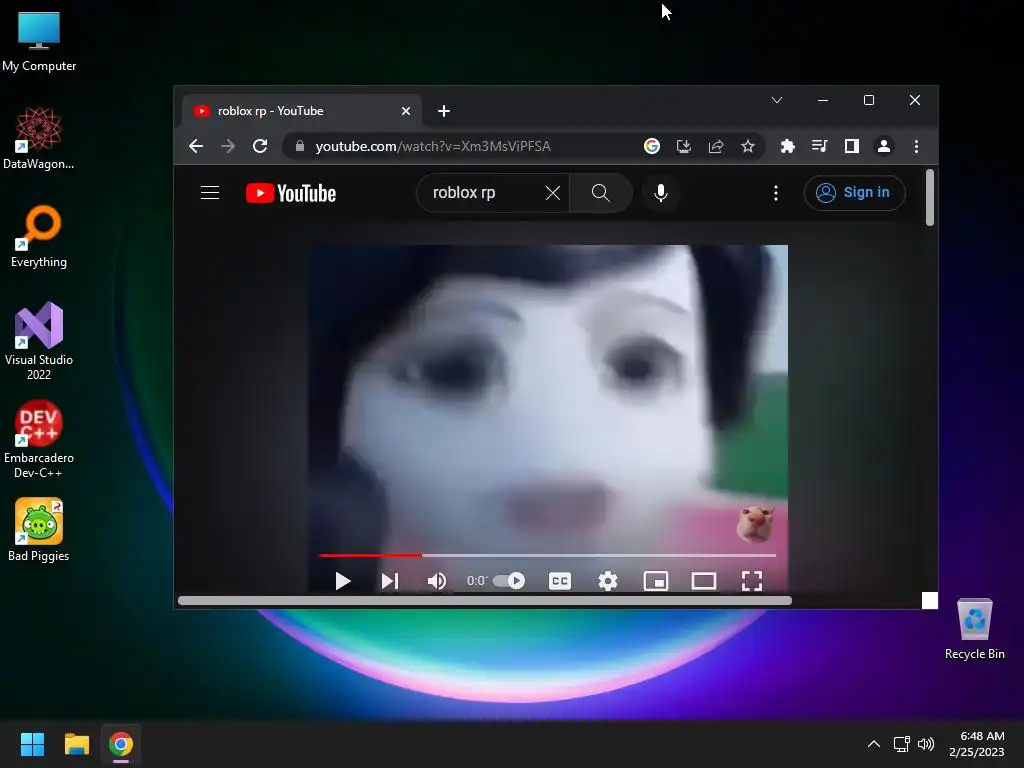Click the Google icon in address bar
The width and height of the screenshot is (1024, 768).
[x=651, y=146]
